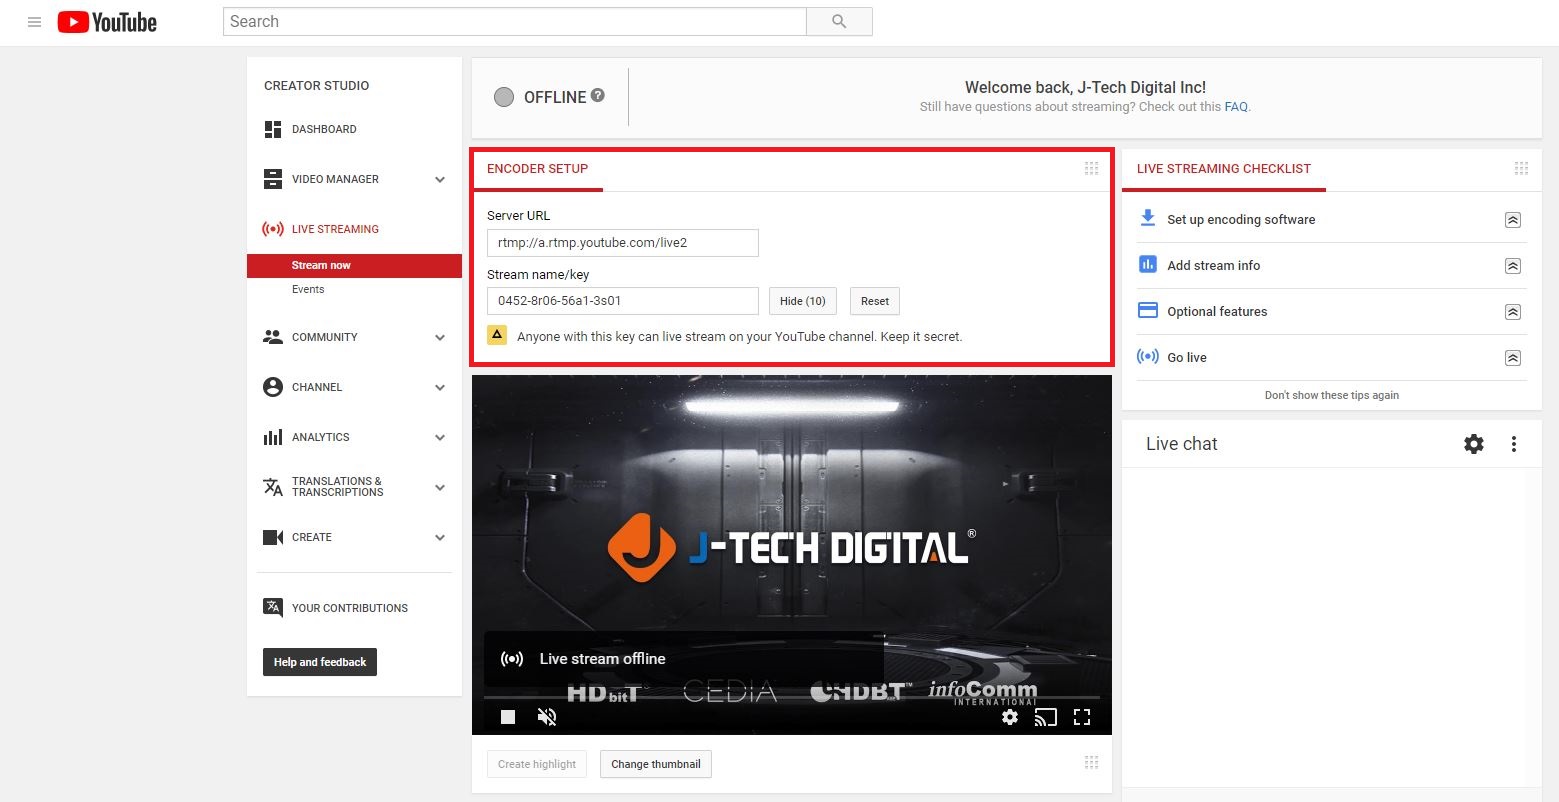Screen dimensions: 1559x802
Task: Open live chat settings gear
Action: pyautogui.click(x=1474, y=444)
